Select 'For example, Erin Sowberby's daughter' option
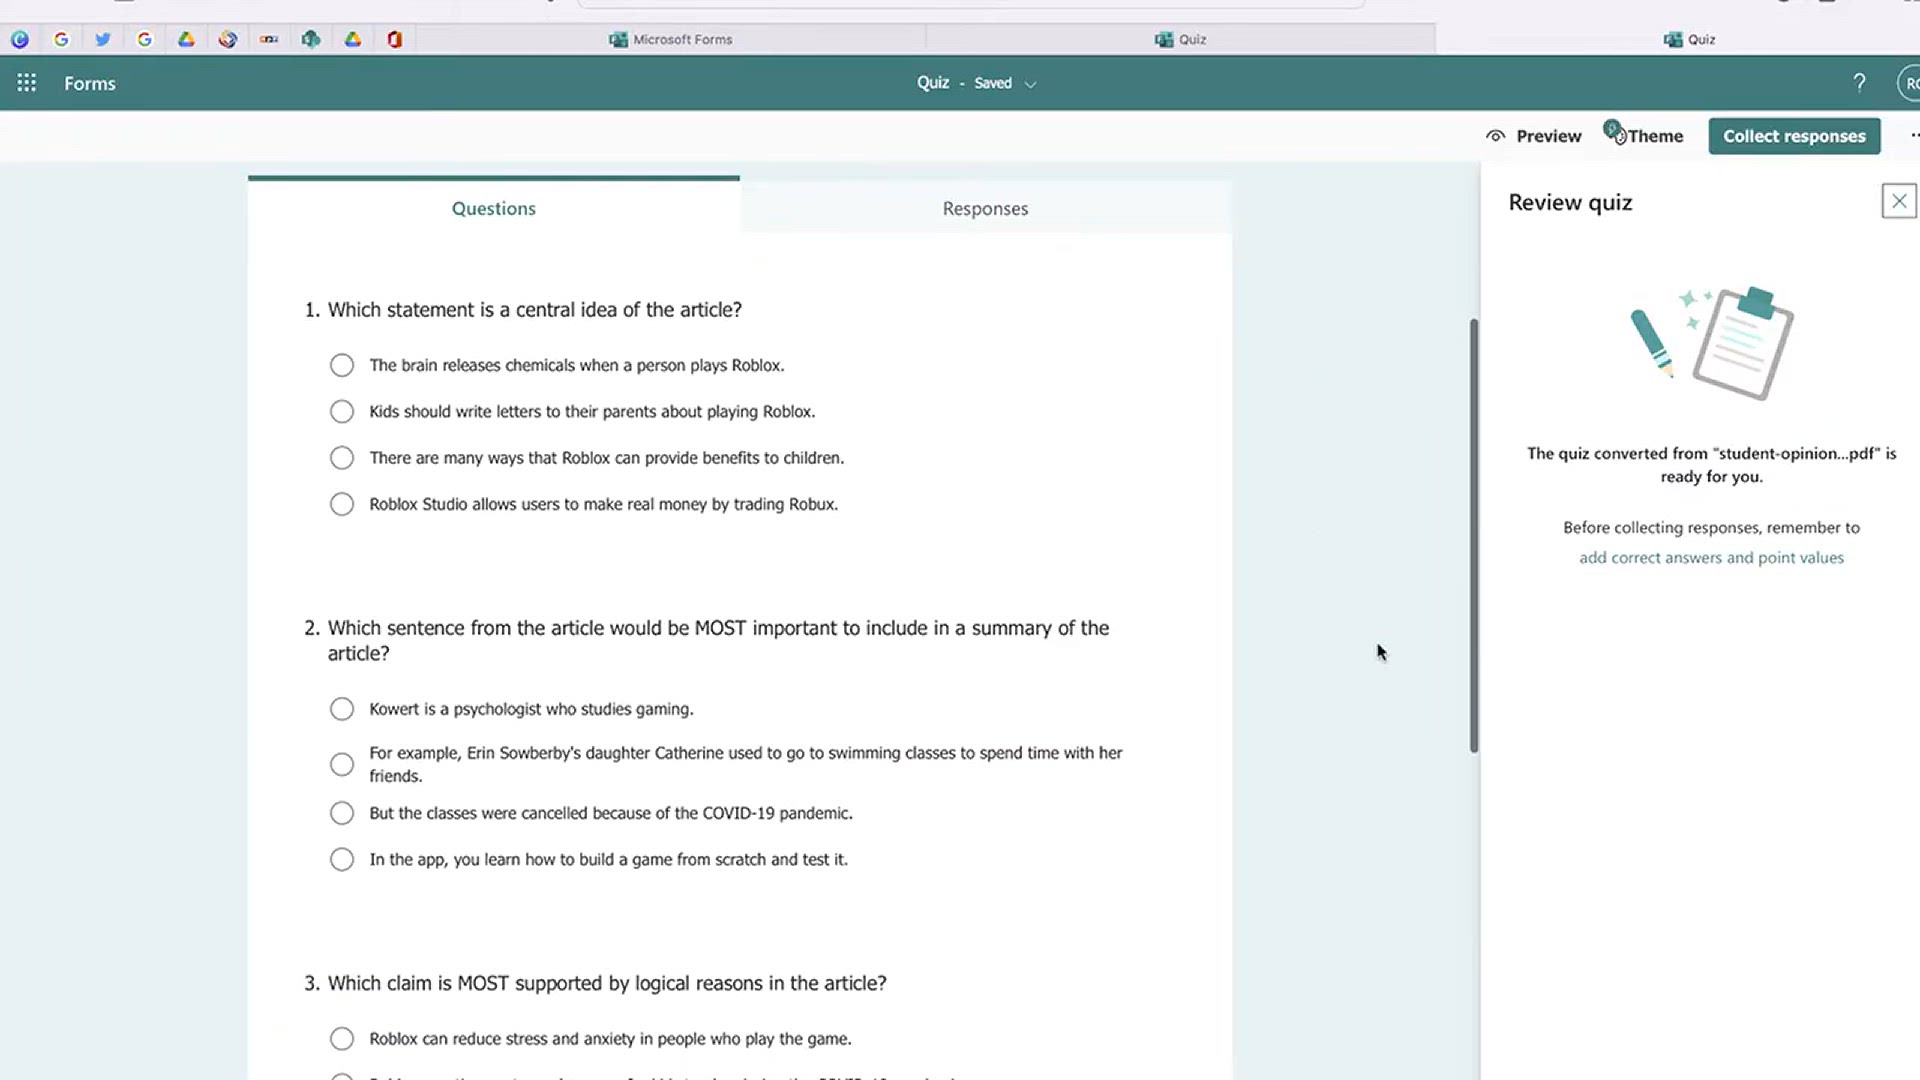This screenshot has height=1080, width=1920. click(x=342, y=764)
